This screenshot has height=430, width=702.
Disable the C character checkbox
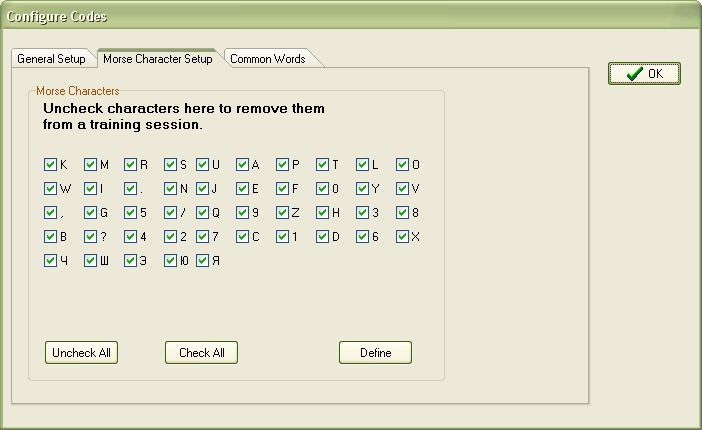(242, 236)
